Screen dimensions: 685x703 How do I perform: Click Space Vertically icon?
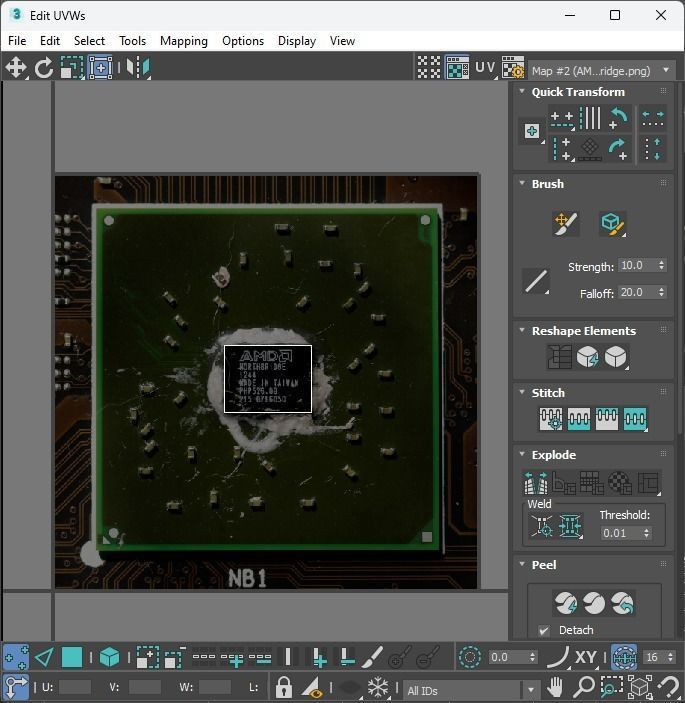pyautogui.click(x=653, y=149)
